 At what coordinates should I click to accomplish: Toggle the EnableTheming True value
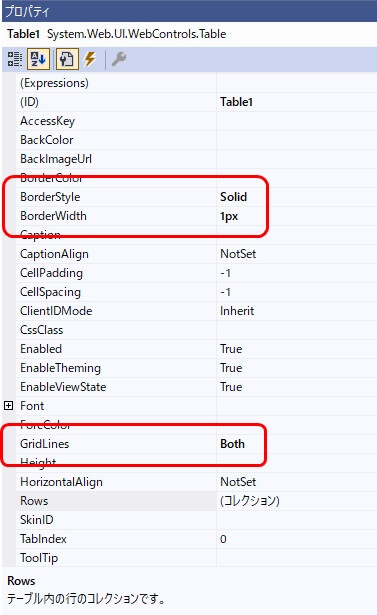point(297,368)
